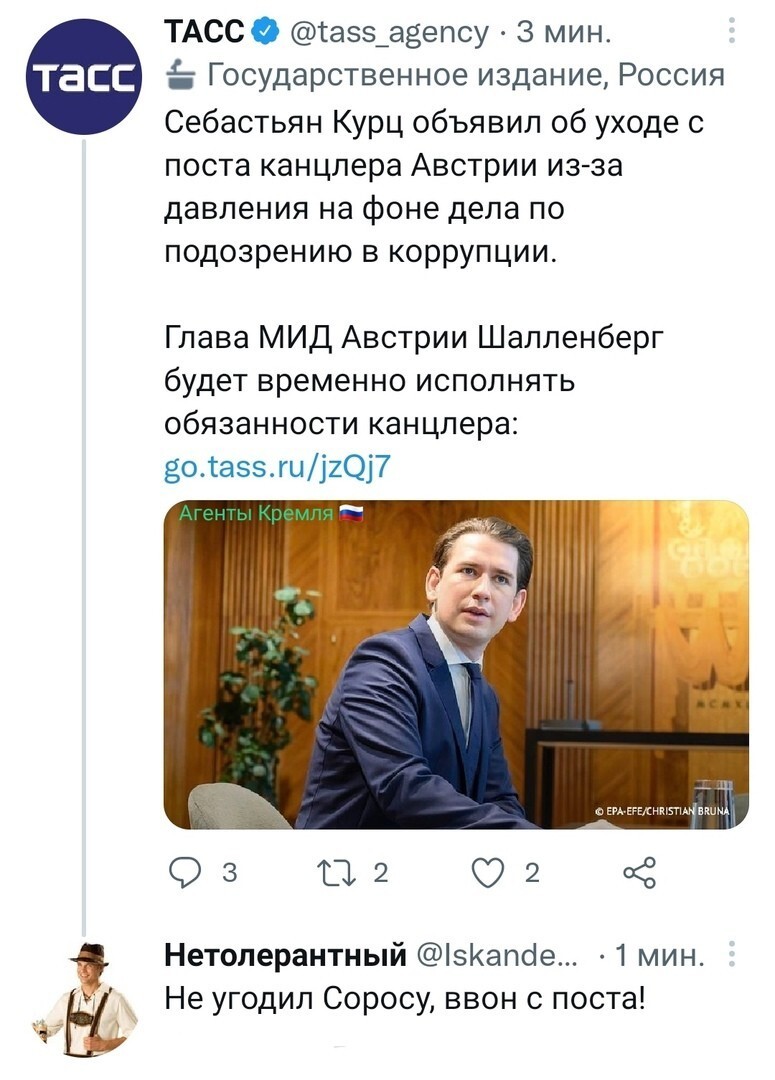Click the blue verified badge next to ТАСС
The image size is (775, 1080).
(x=267, y=32)
